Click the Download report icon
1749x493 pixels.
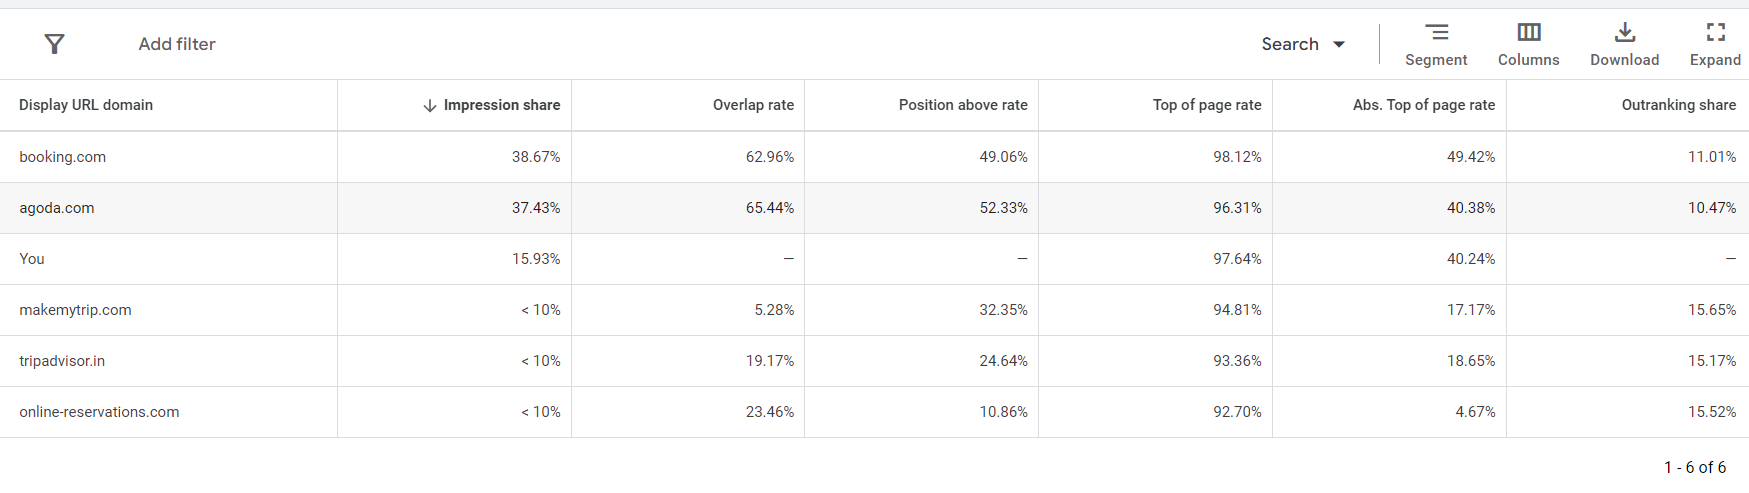pos(1625,33)
